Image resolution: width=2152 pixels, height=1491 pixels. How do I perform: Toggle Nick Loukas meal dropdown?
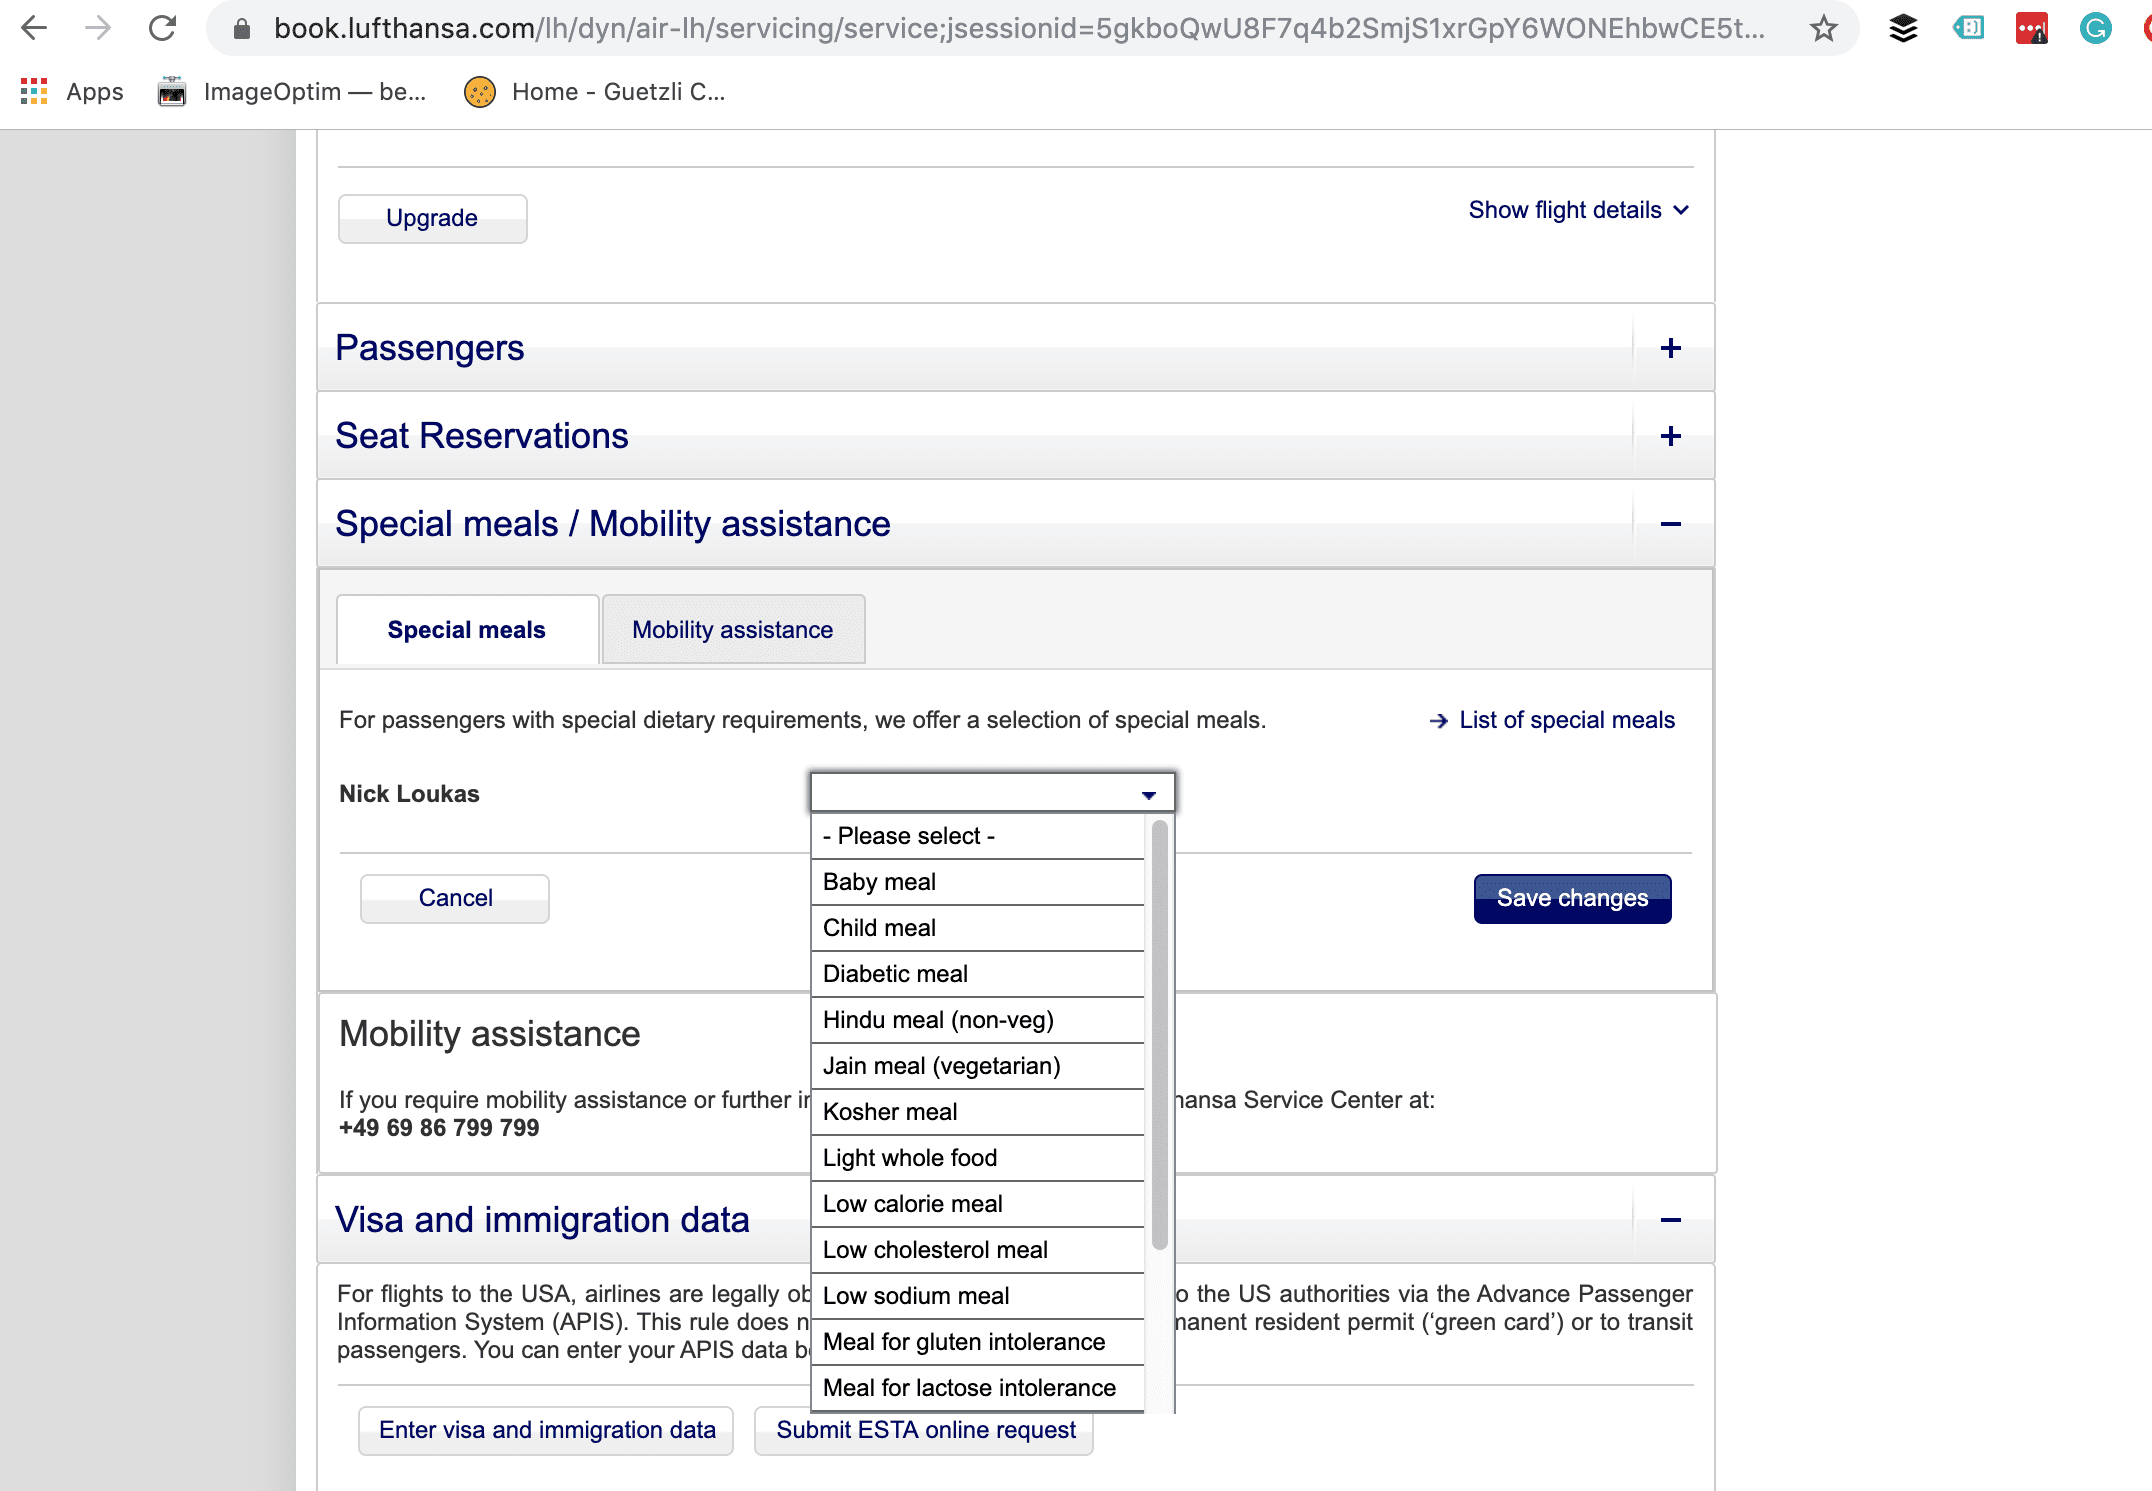pyautogui.click(x=992, y=793)
